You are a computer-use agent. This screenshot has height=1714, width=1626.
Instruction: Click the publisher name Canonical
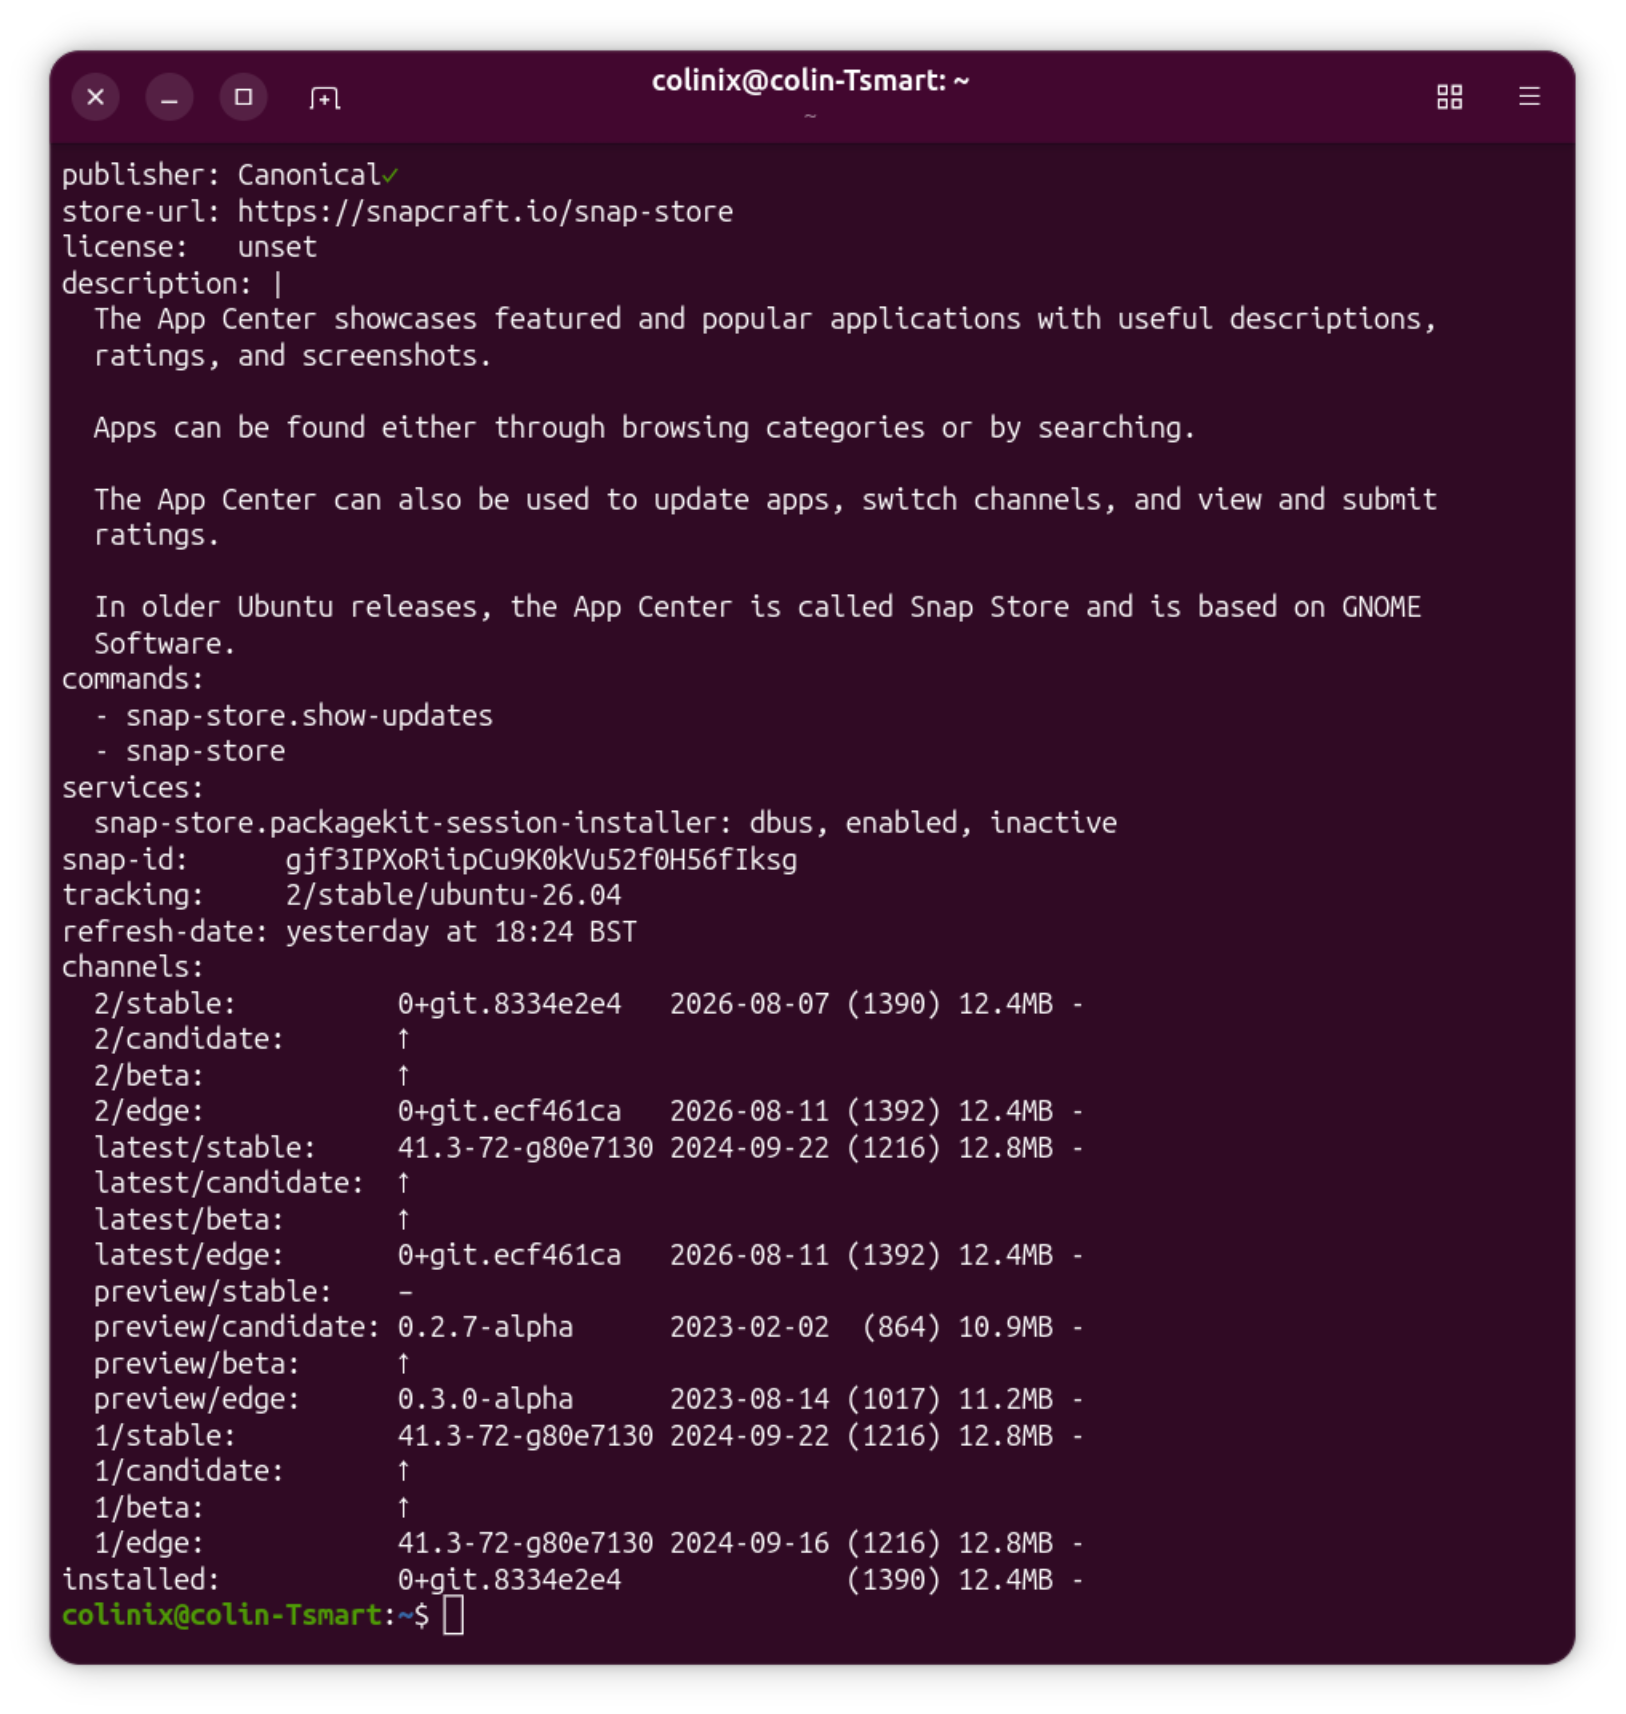309,175
